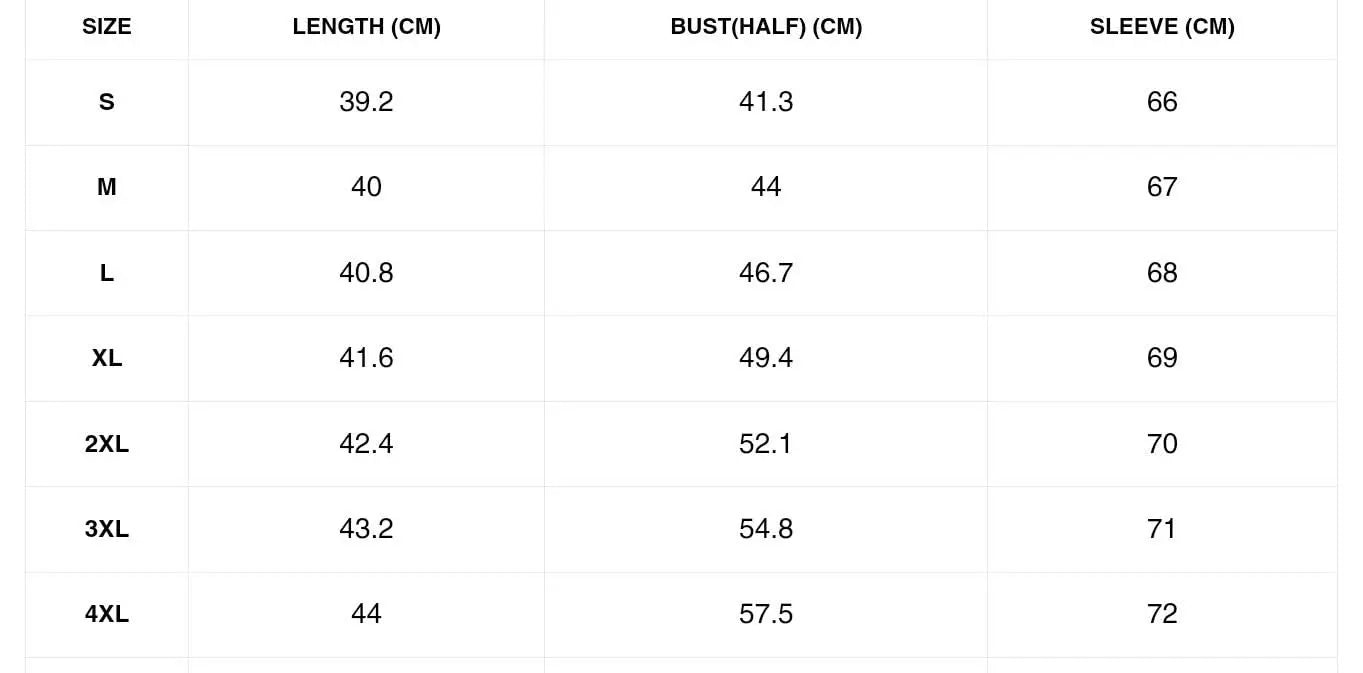Click the LENGTH (CM) column header
The height and width of the screenshot is (673, 1363).
click(366, 27)
